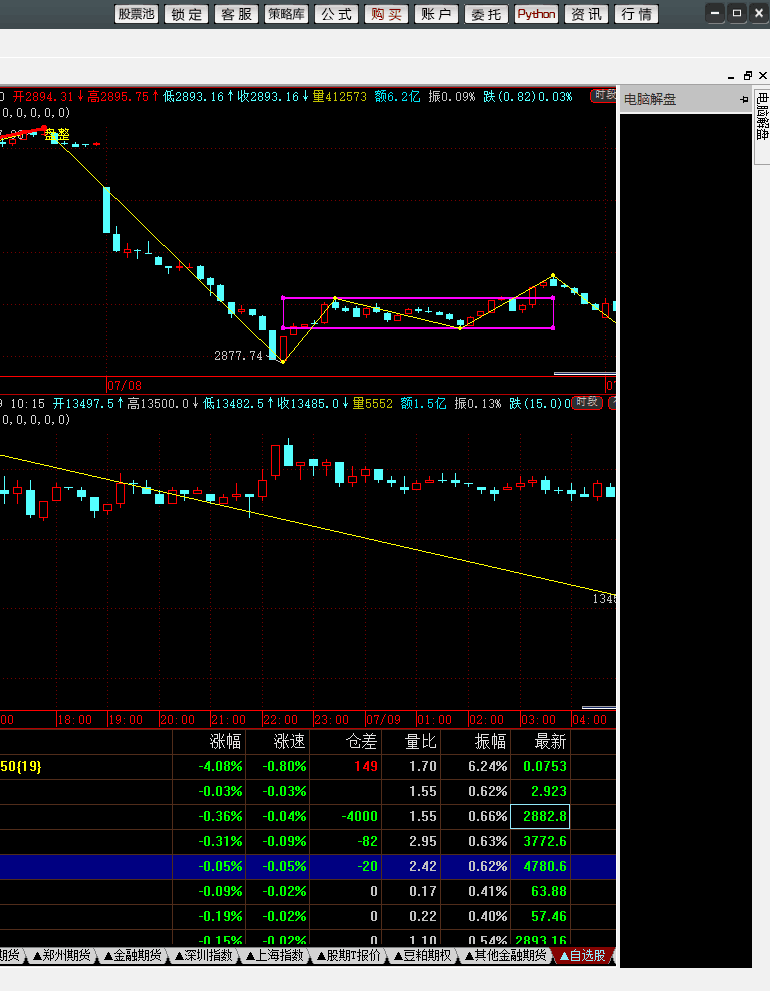Select the row with latest price 0.0753
Viewport: 770px width, 991px height.
(308, 766)
